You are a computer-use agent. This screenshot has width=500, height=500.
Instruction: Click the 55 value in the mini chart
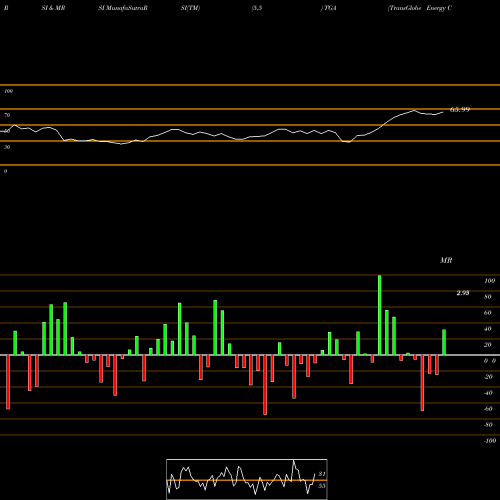322,486
